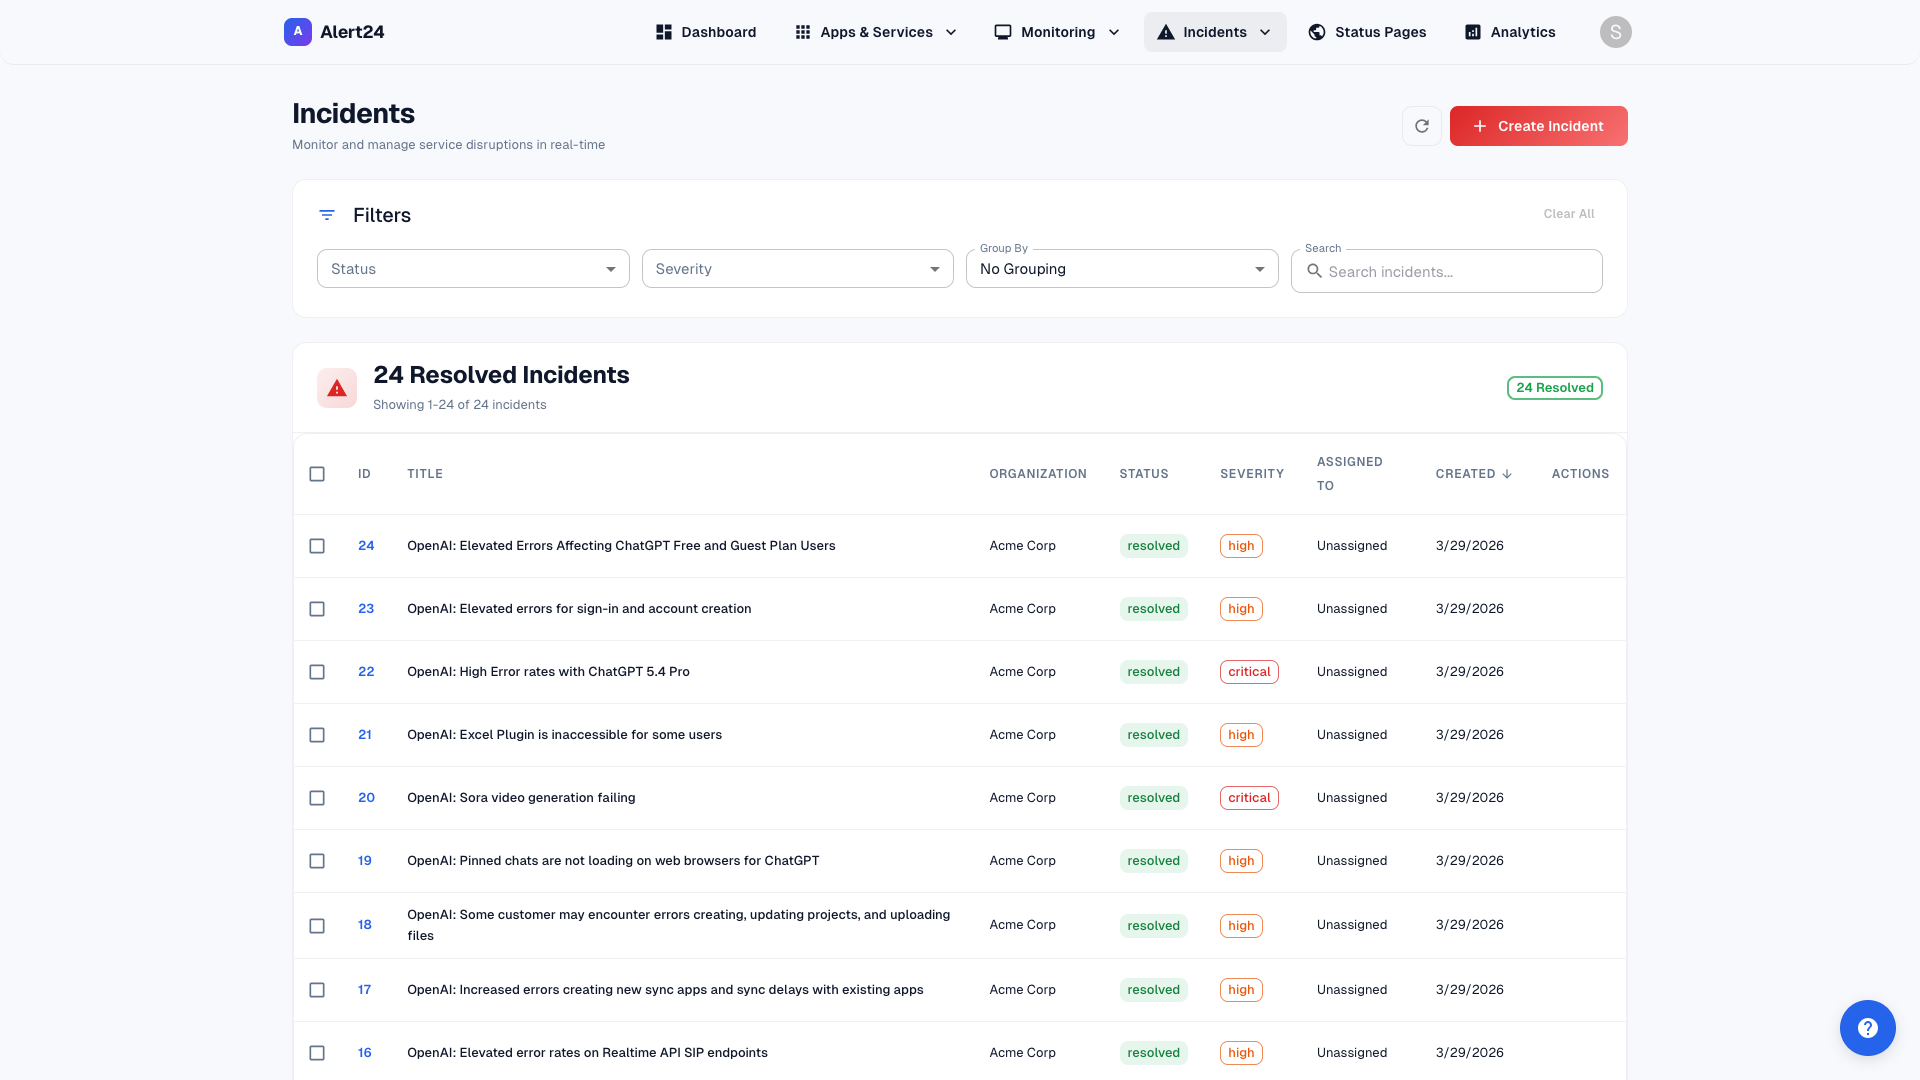This screenshot has height=1080, width=1920.
Task: Check the checkbox for incident 20
Action: click(317, 798)
